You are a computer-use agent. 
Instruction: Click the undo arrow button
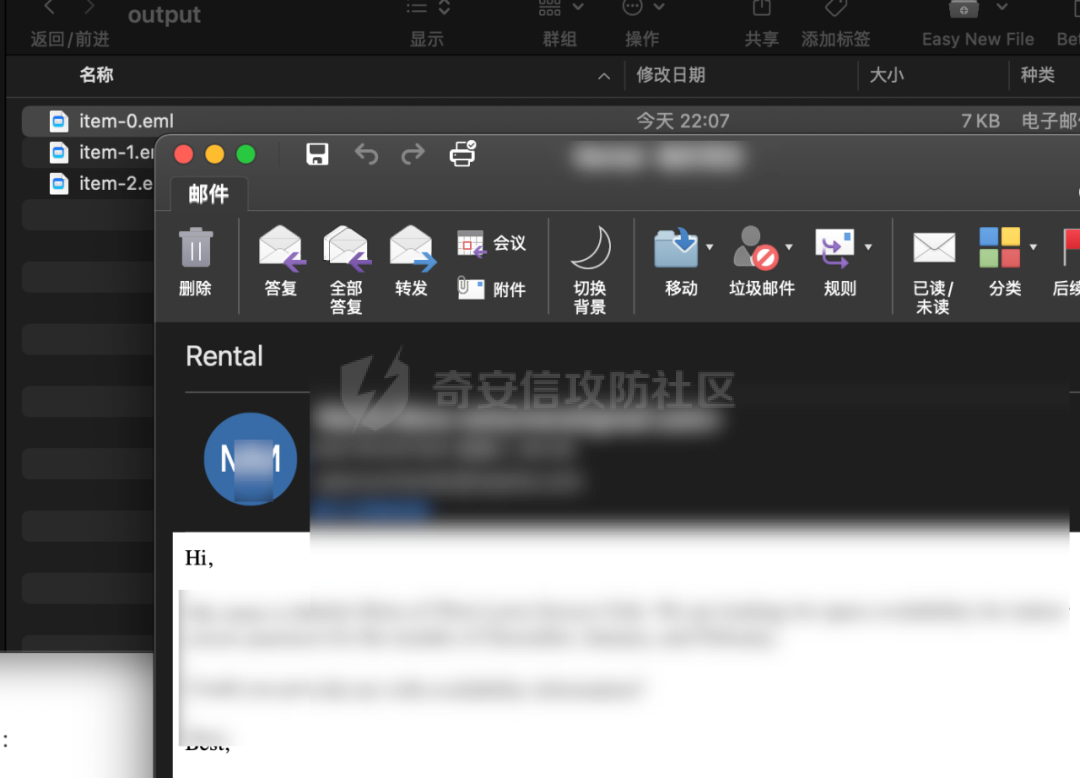click(x=366, y=154)
